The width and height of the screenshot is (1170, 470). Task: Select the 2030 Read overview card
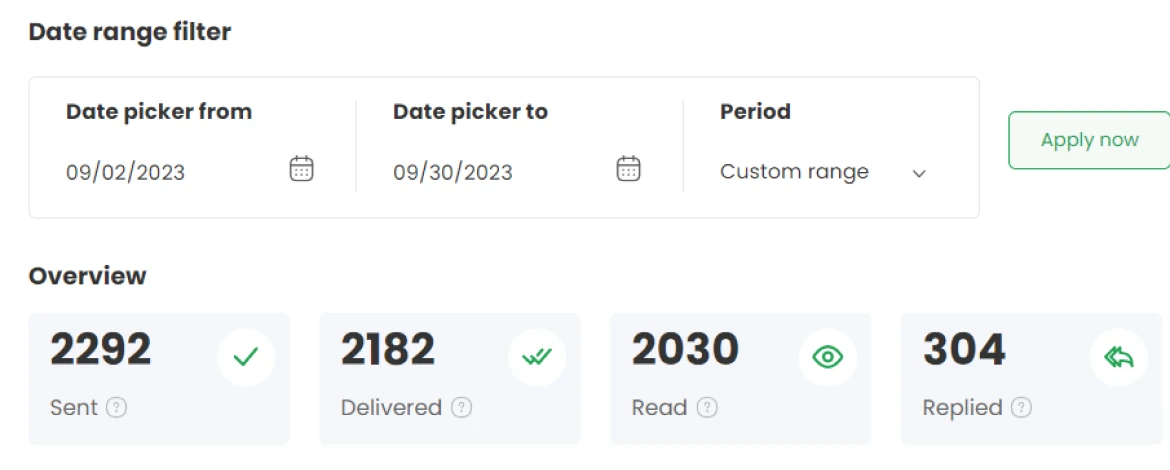pyautogui.click(x=741, y=378)
